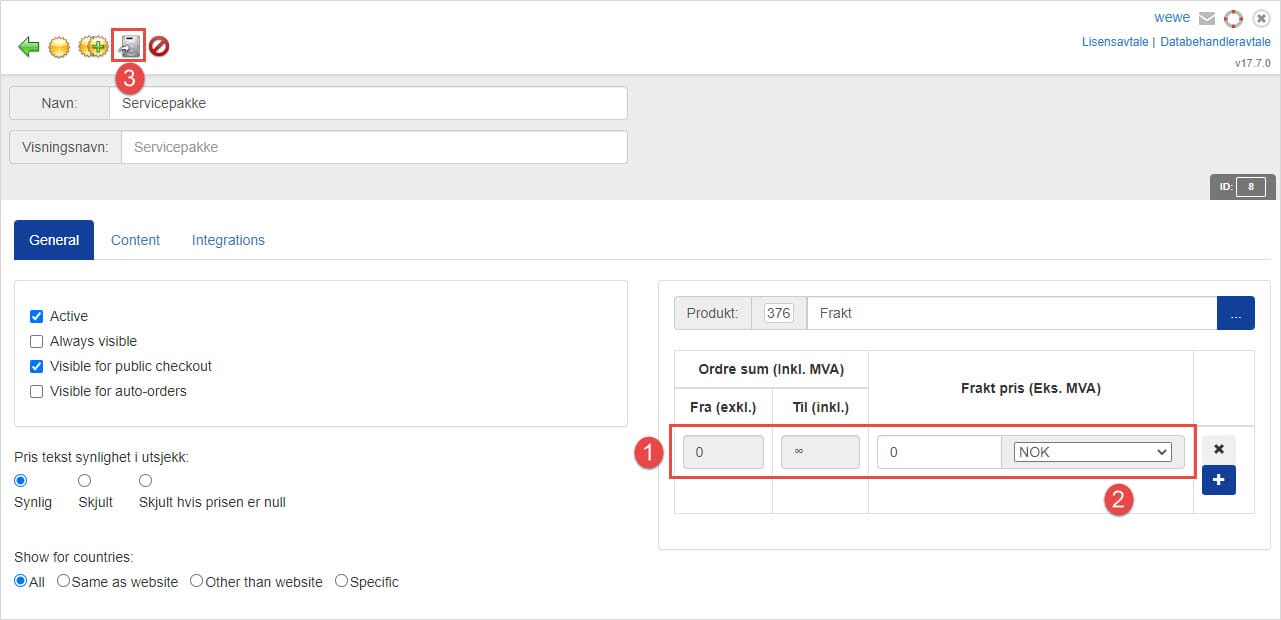
Task: Click the Visningsnavn input field
Action: point(374,147)
